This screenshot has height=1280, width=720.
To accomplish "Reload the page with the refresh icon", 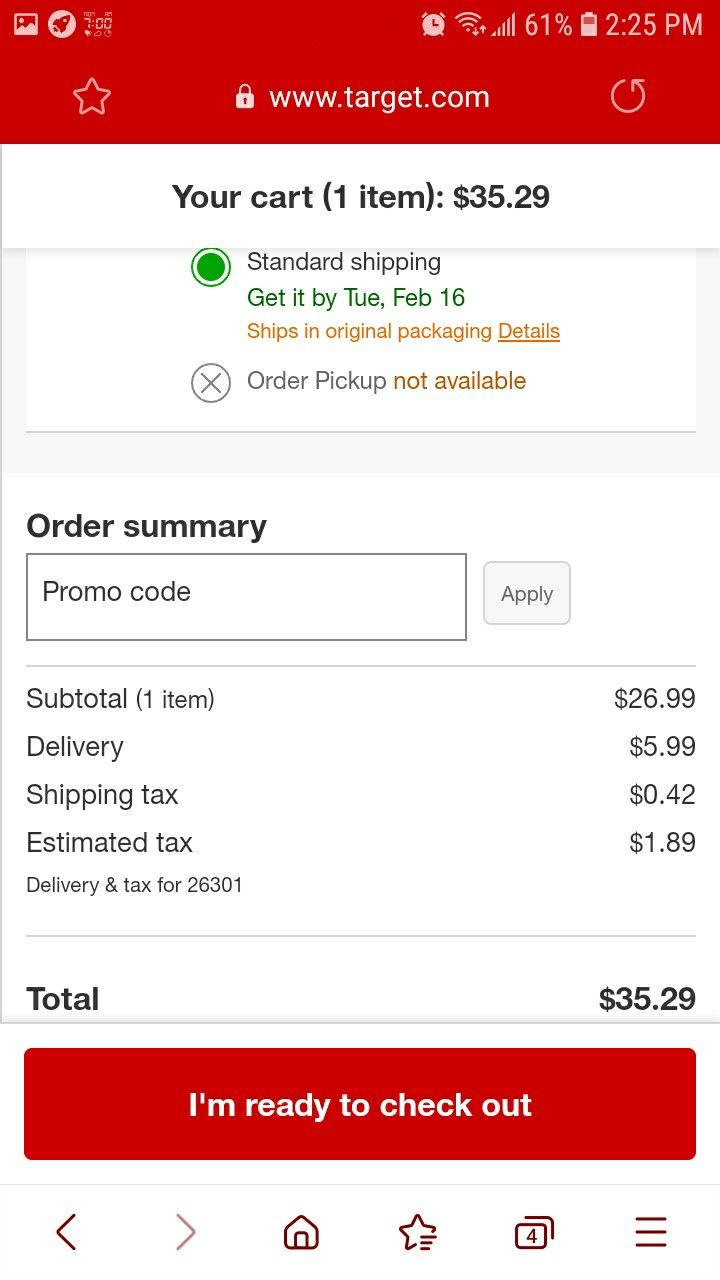I will coord(628,97).
